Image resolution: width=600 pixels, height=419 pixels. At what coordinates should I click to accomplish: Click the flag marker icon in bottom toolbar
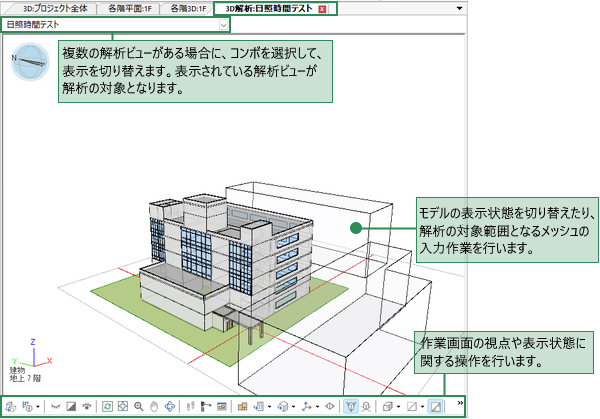tap(206, 406)
